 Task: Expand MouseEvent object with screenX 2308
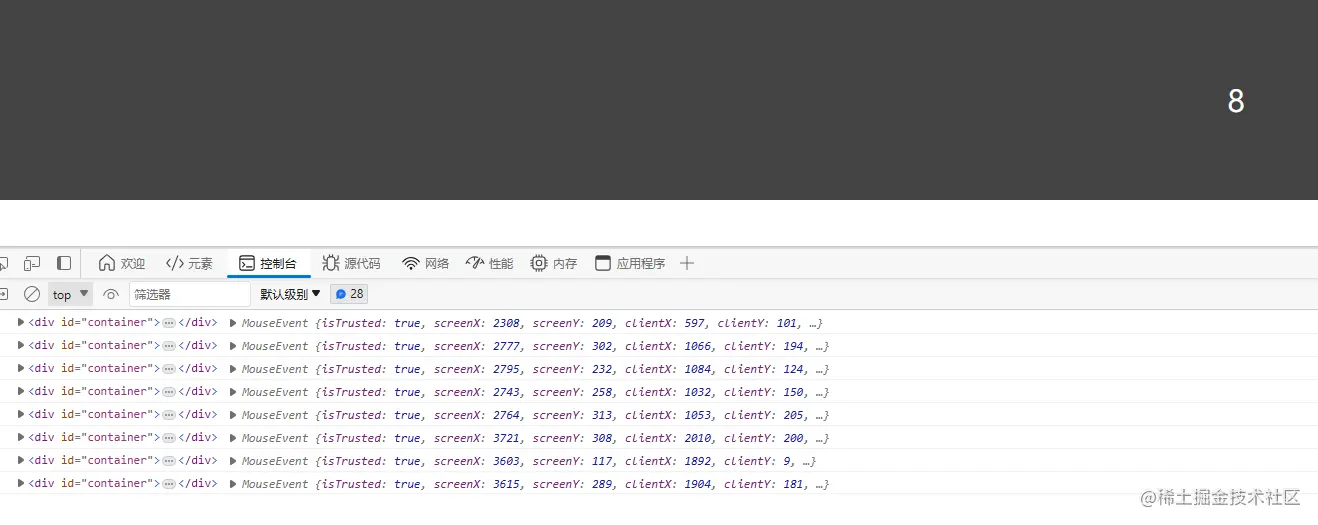pos(233,323)
